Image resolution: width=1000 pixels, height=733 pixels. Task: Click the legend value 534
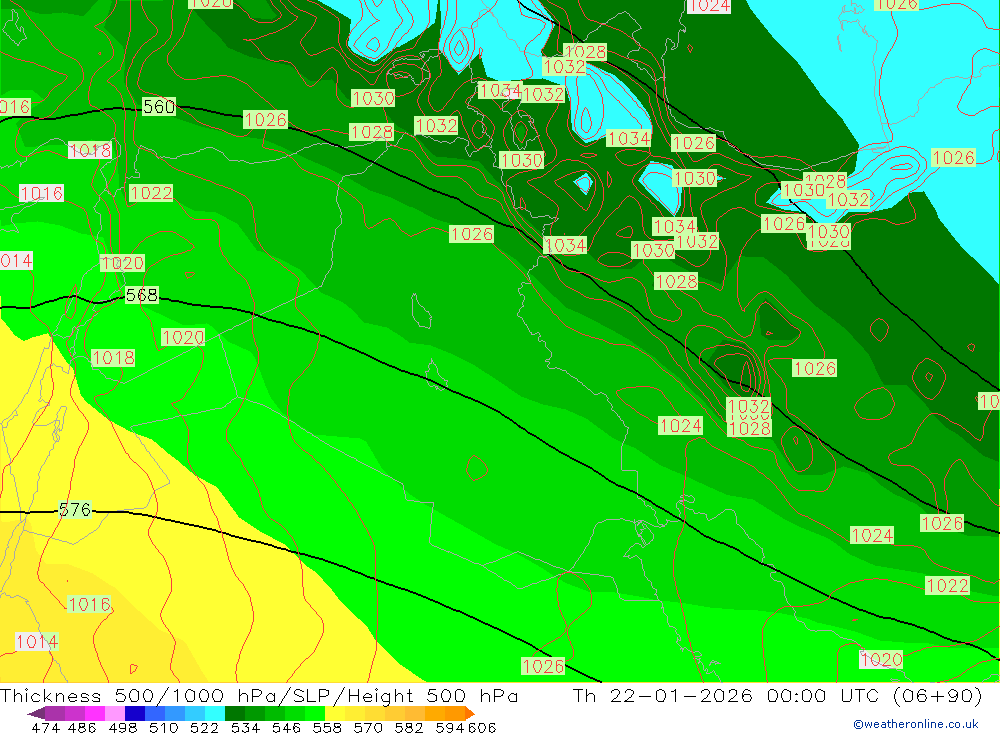click(x=246, y=727)
